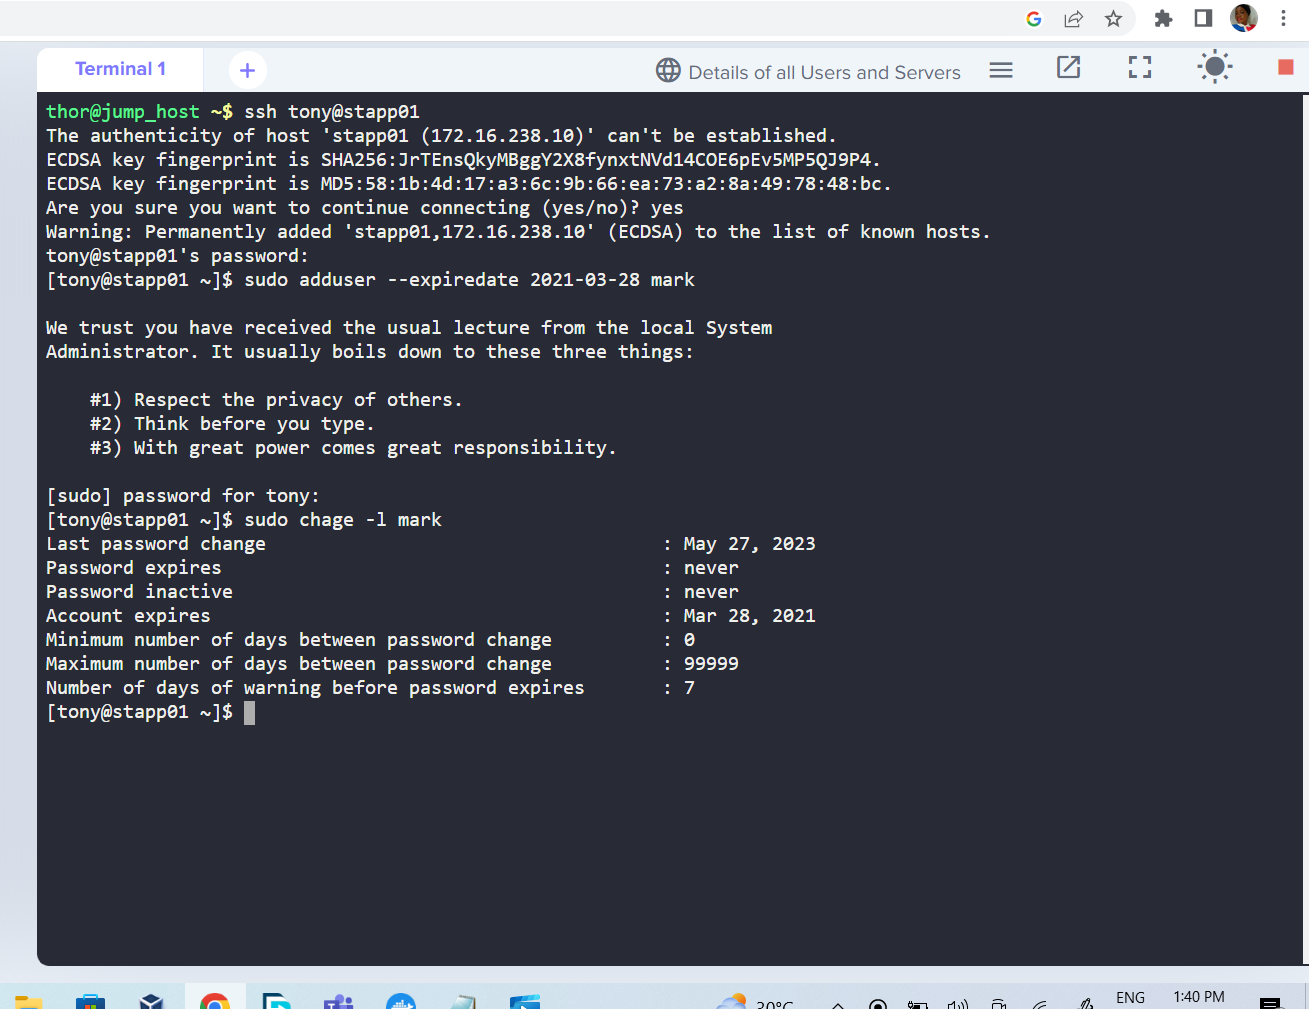
Task: Toggle the browser side panel icon
Action: click(x=1203, y=18)
